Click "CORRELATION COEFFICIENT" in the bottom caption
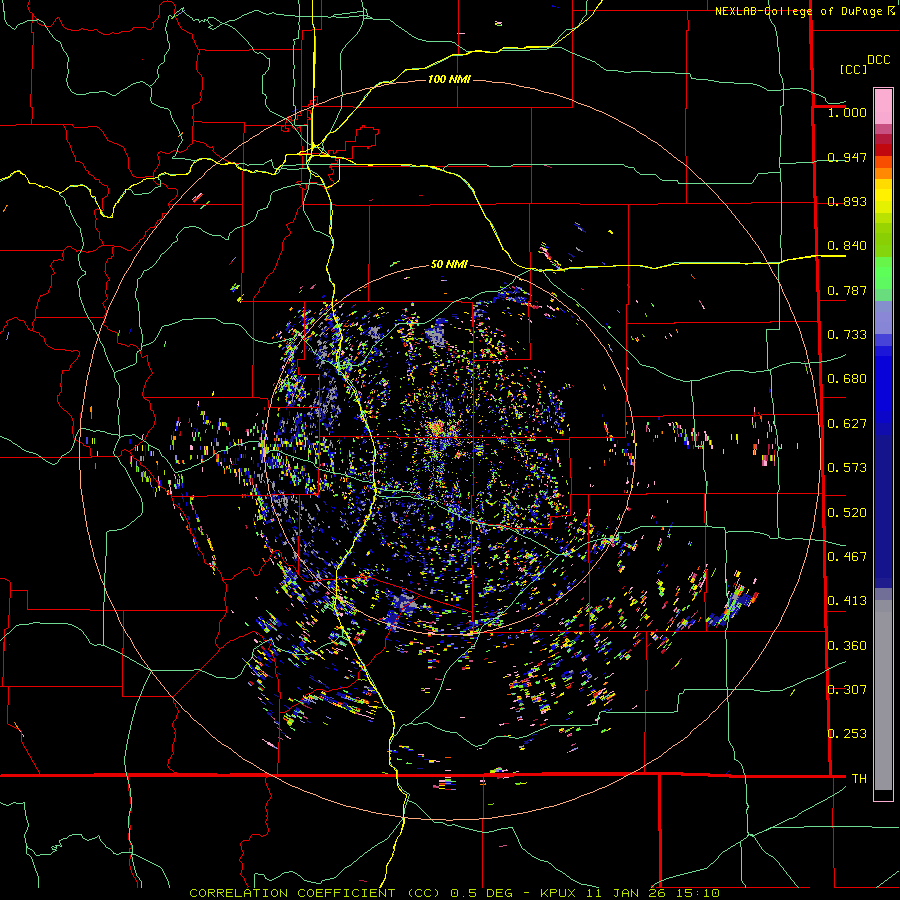The width and height of the screenshot is (900, 900). coord(293,893)
